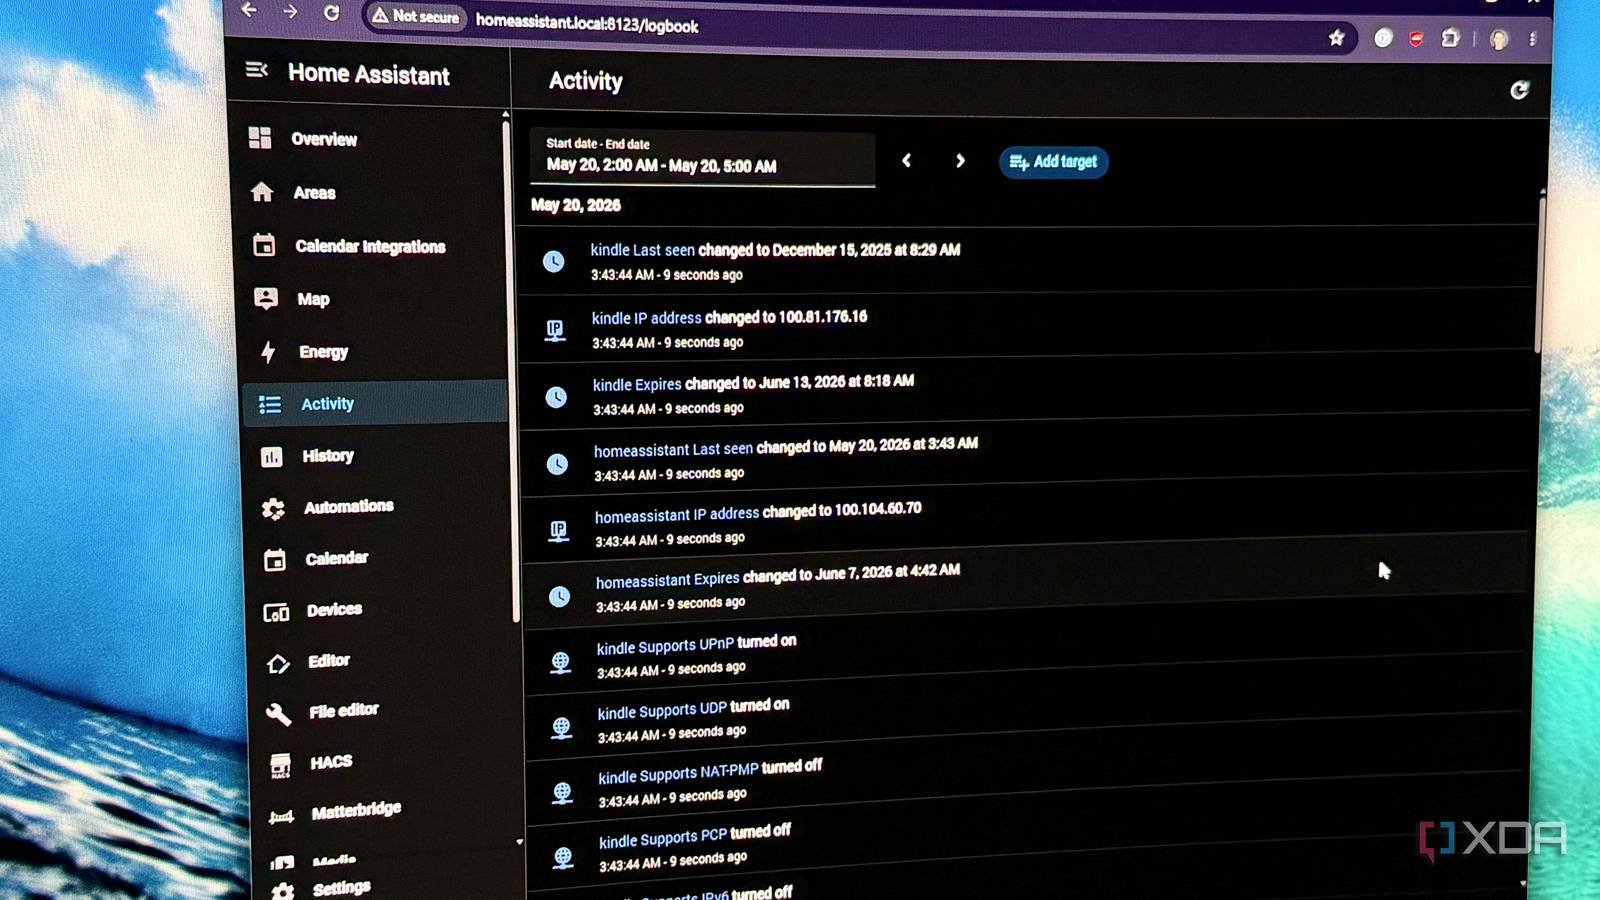Open the Devices icon in sidebar
Image resolution: width=1600 pixels, height=900 pixels.
point(276,612)
